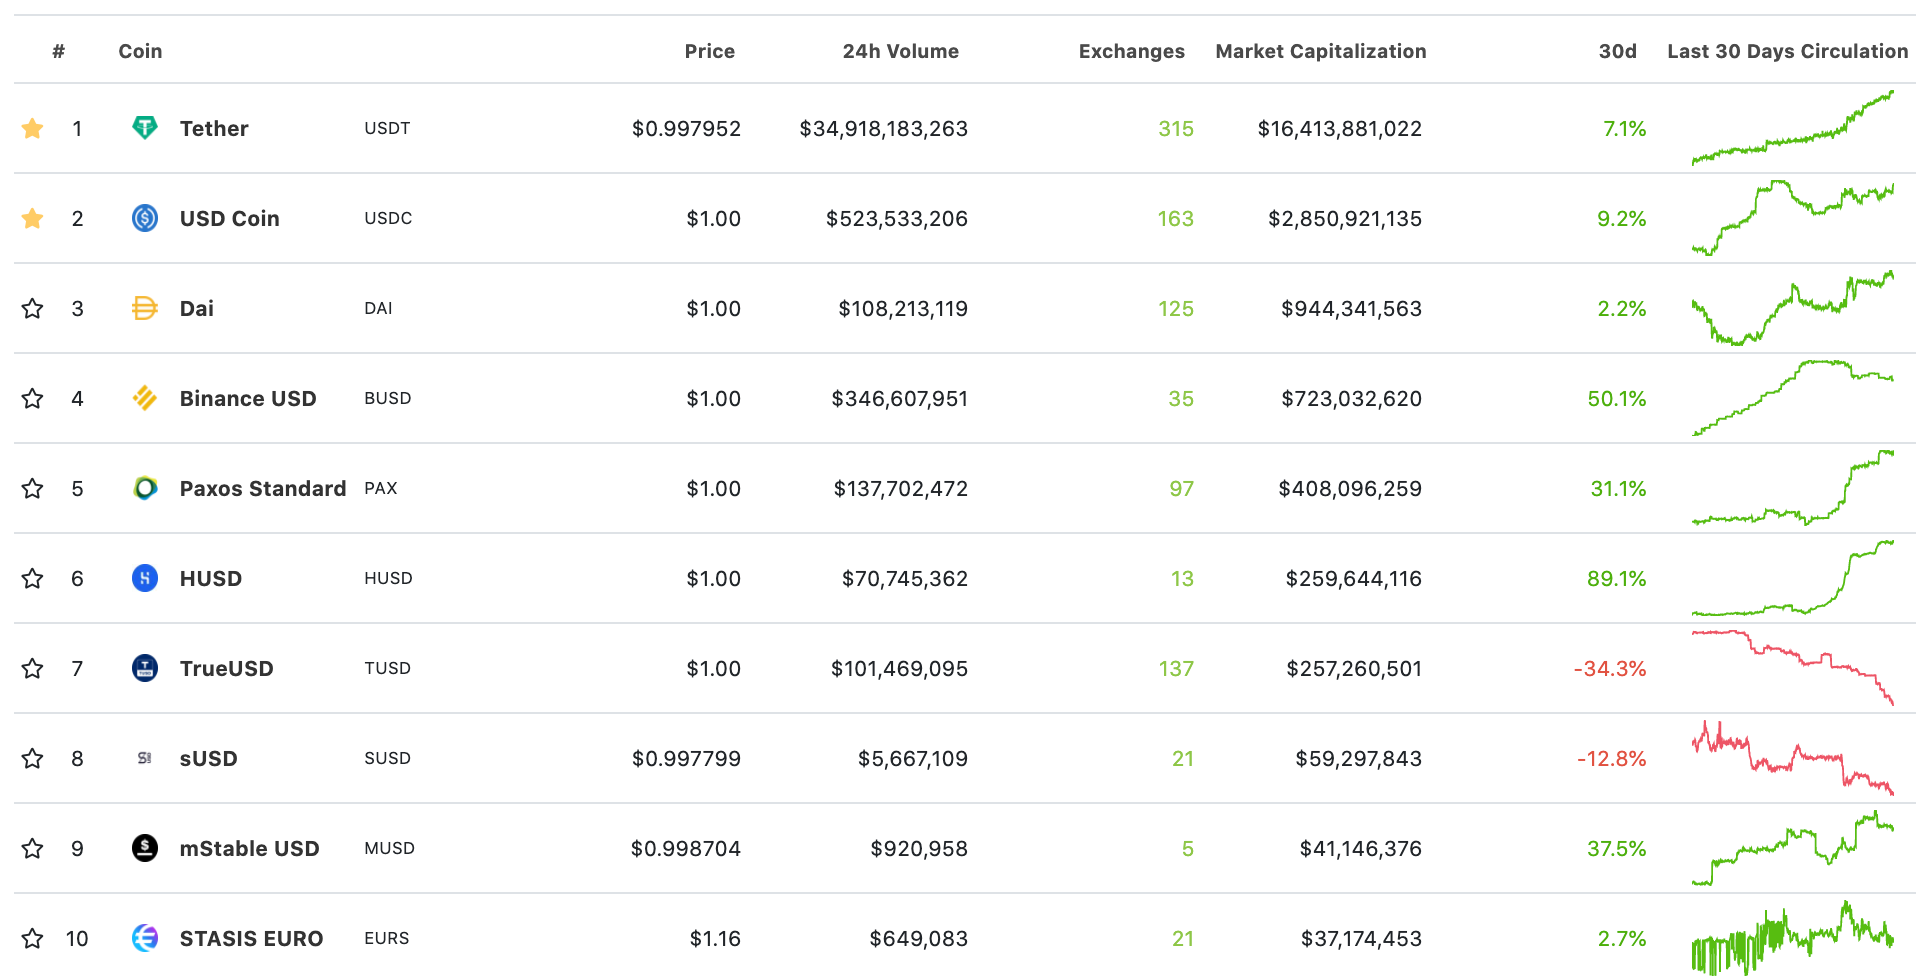Click Binance USD's circulation sparkline

[x=1792, y=398]
